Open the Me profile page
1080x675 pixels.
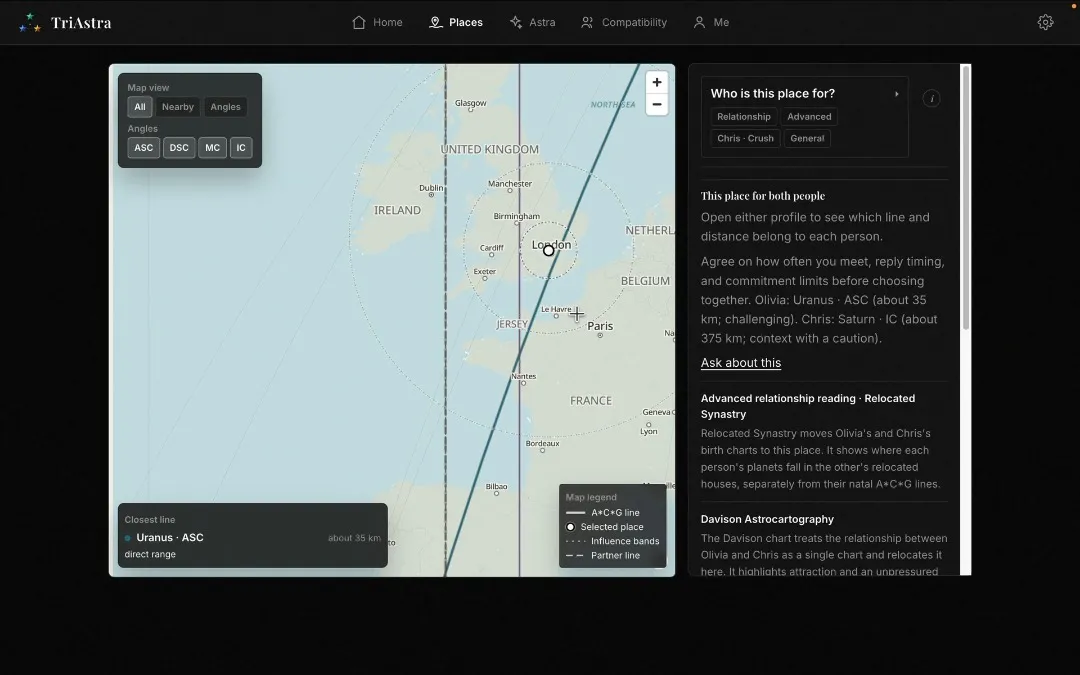coord(711,22)
